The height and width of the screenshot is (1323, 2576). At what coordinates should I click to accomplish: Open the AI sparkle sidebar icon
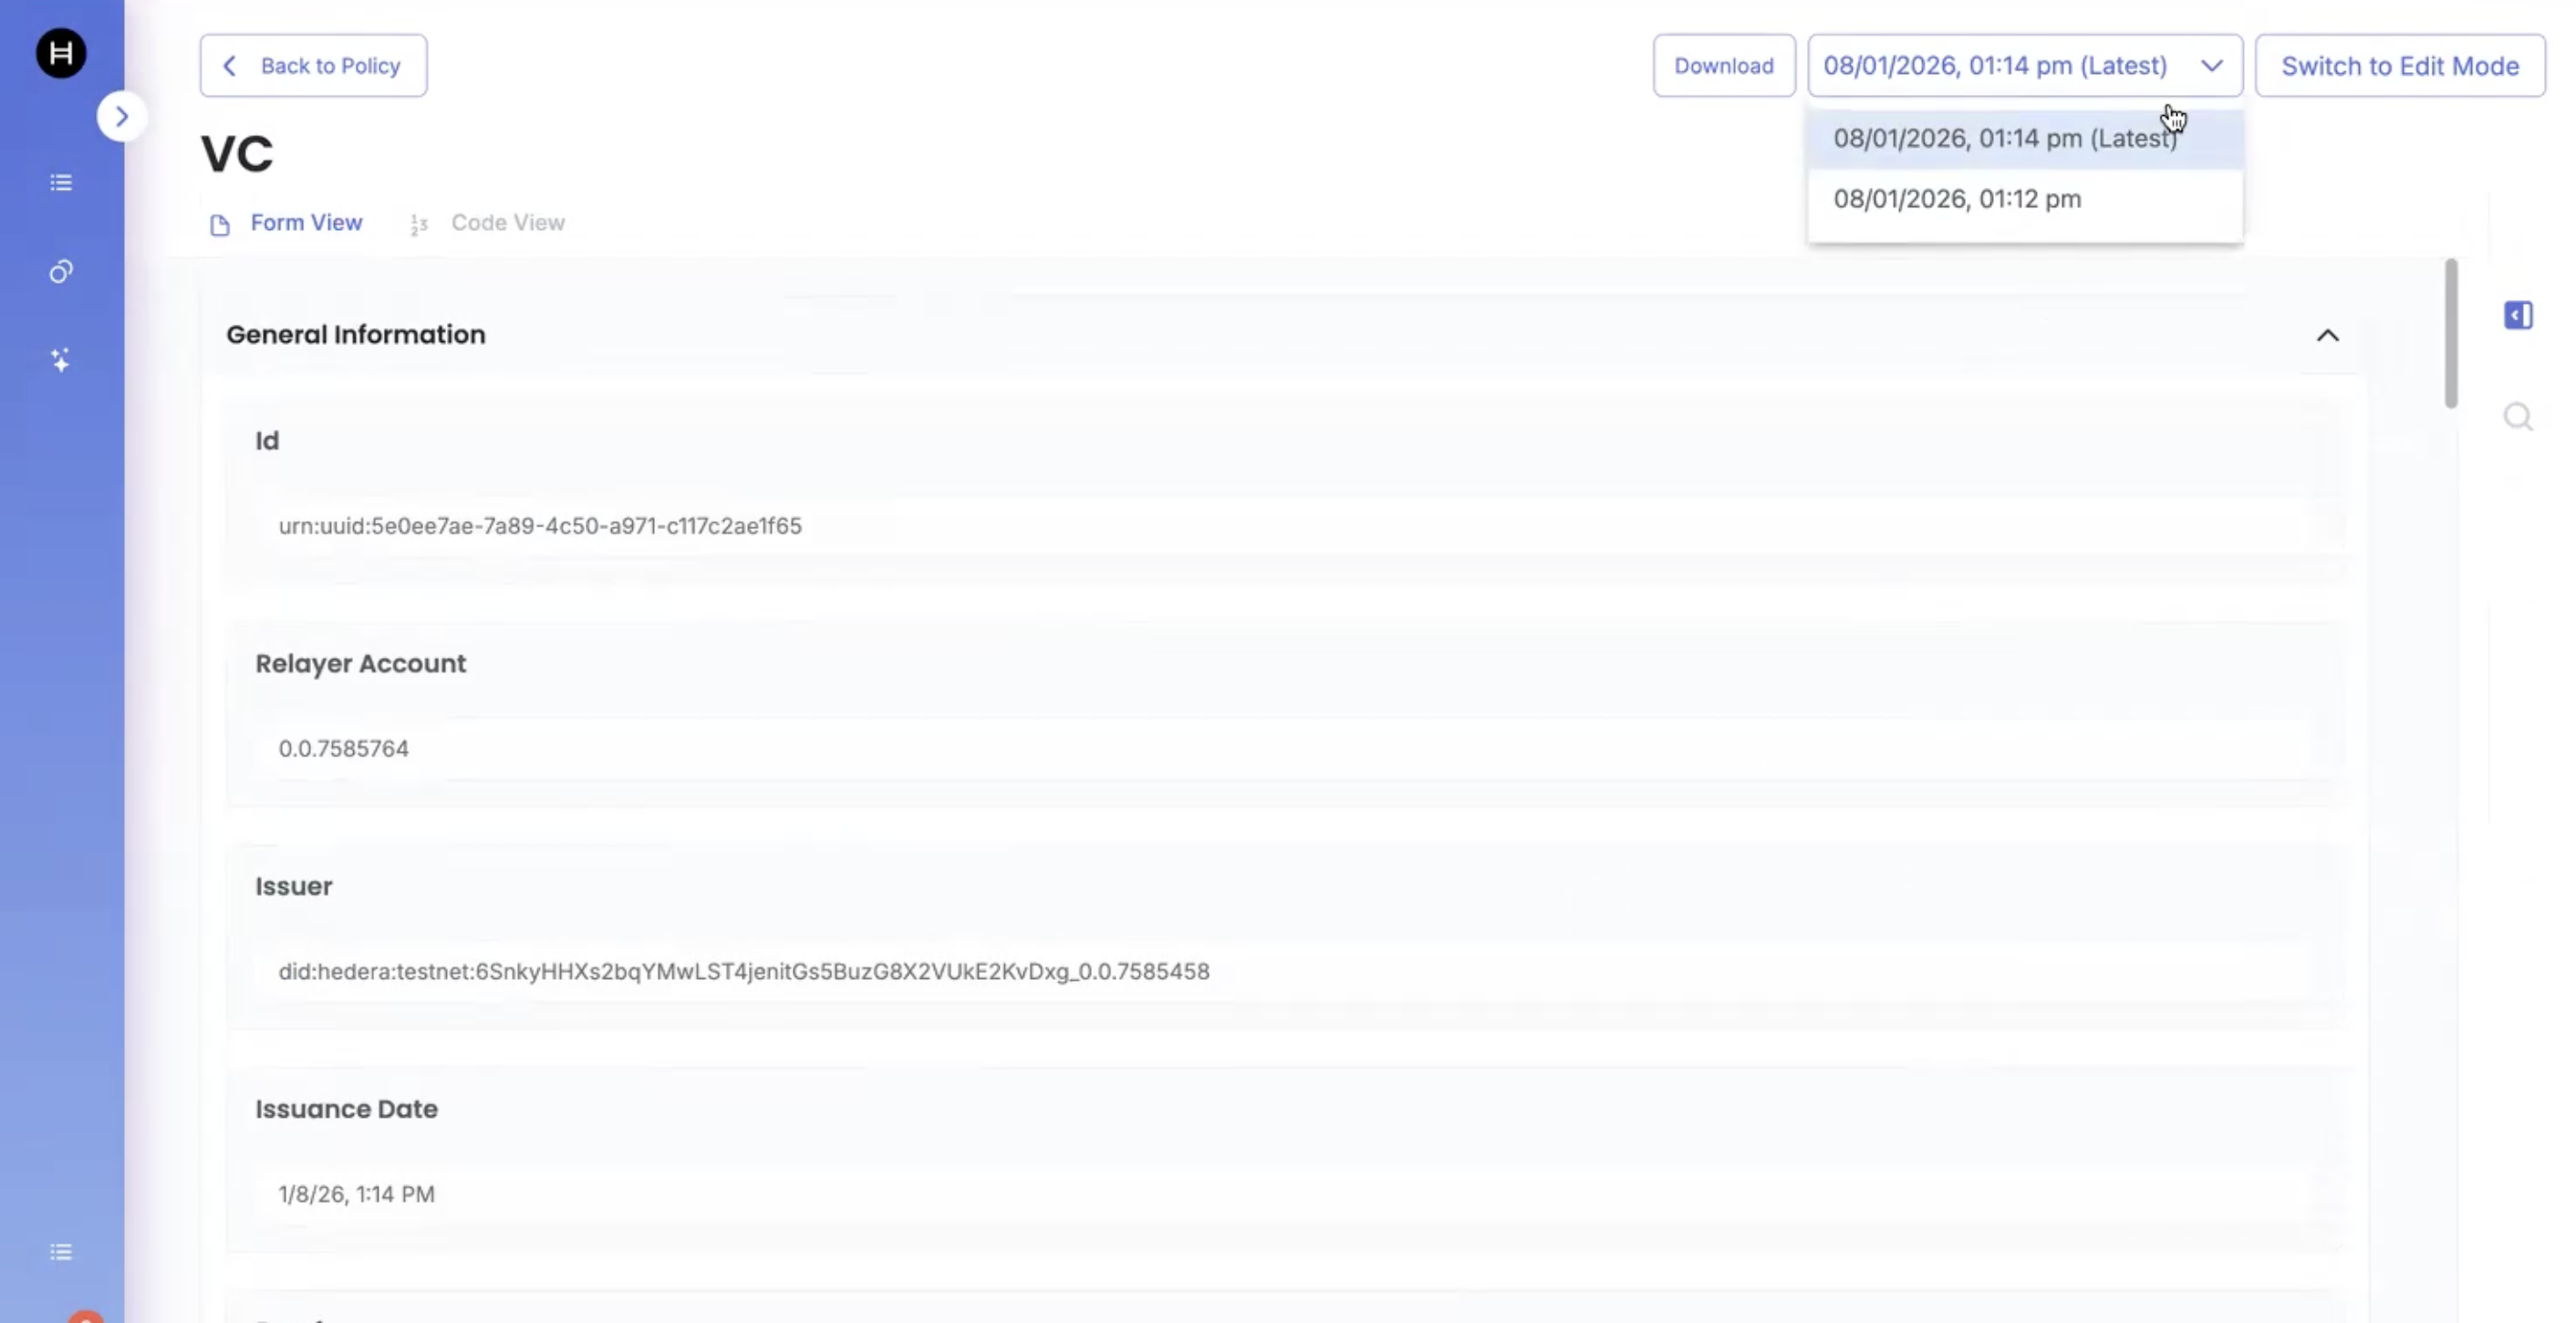[x=61, y=360]
